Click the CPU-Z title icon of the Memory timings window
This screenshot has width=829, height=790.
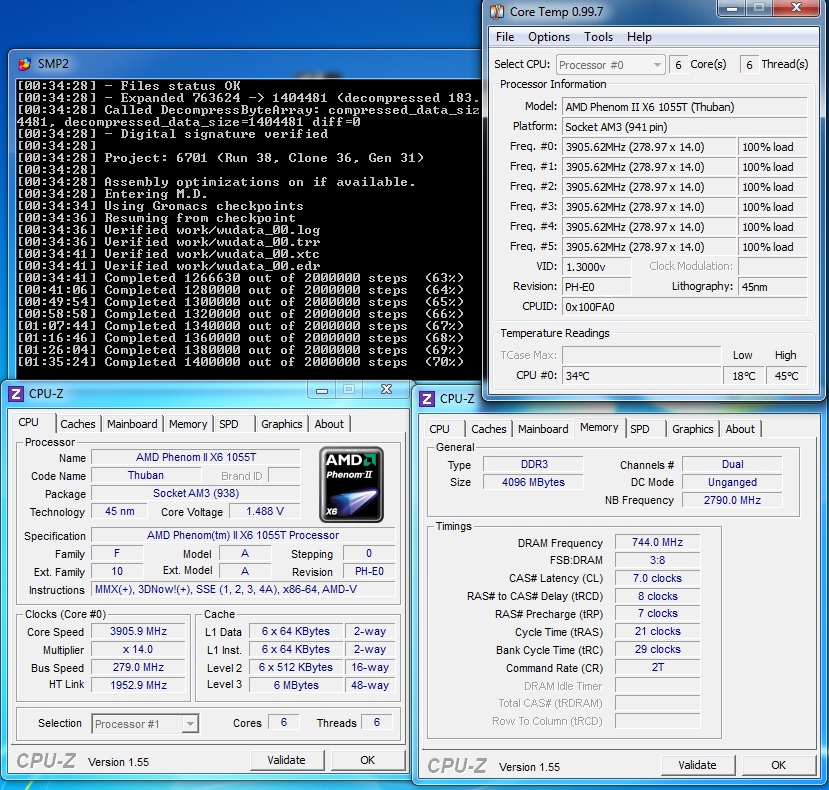pyautogui.click(x=427, y=398)
